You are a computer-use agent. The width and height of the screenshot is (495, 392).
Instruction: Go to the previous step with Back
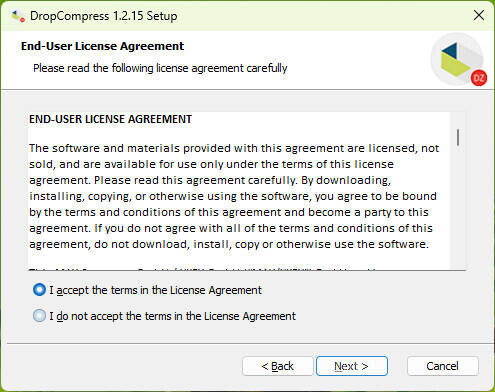[277, 366]
